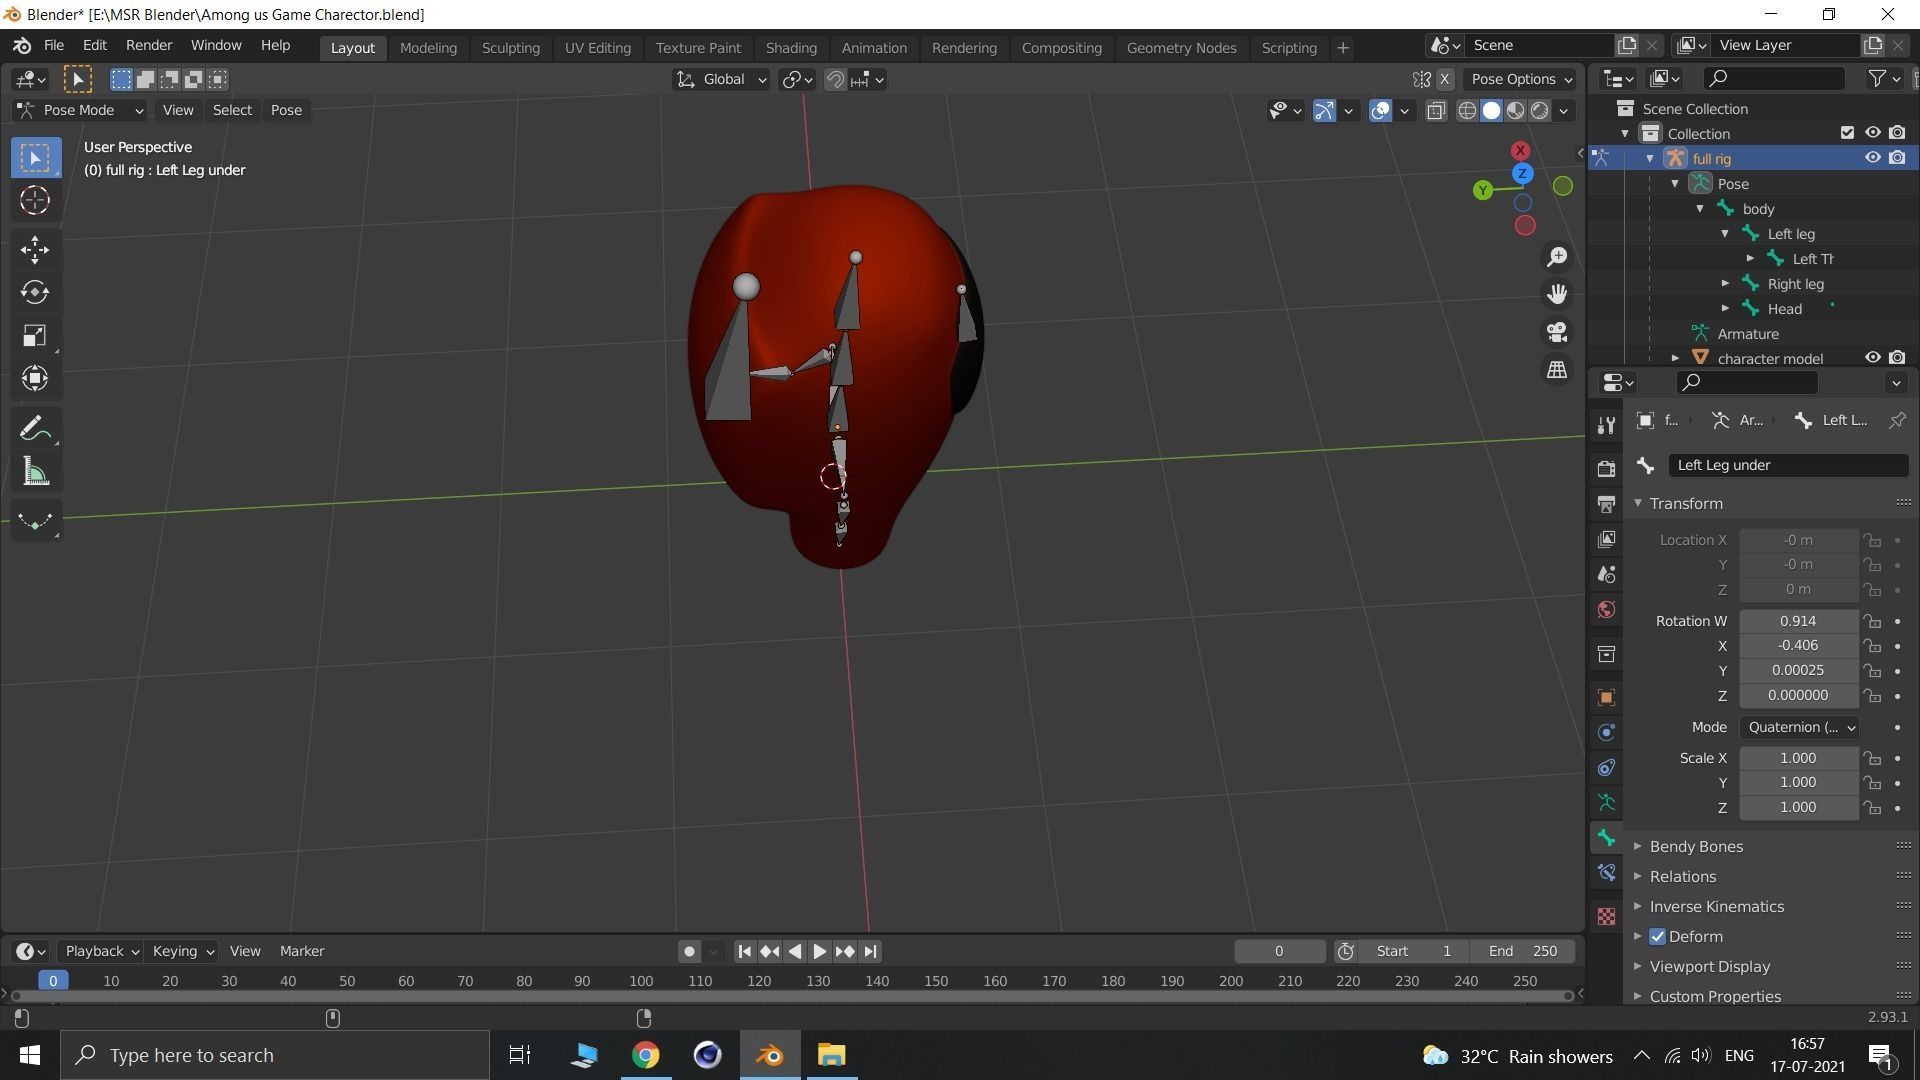
Task: Select the Rotate tool
Action: [35, 292]
